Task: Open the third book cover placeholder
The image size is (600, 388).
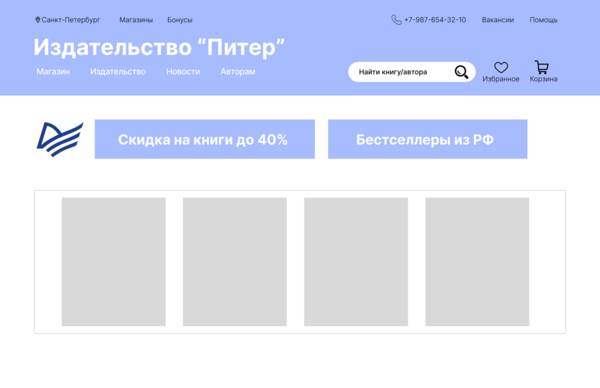Action: coord(356,262)
